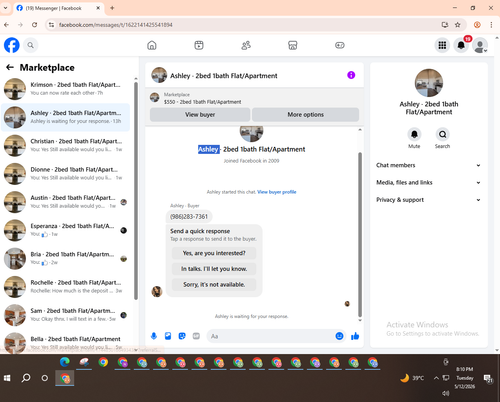Click the View buyer button
The width and height of the screenshot is (500, 402).
[x=200, y=115]
